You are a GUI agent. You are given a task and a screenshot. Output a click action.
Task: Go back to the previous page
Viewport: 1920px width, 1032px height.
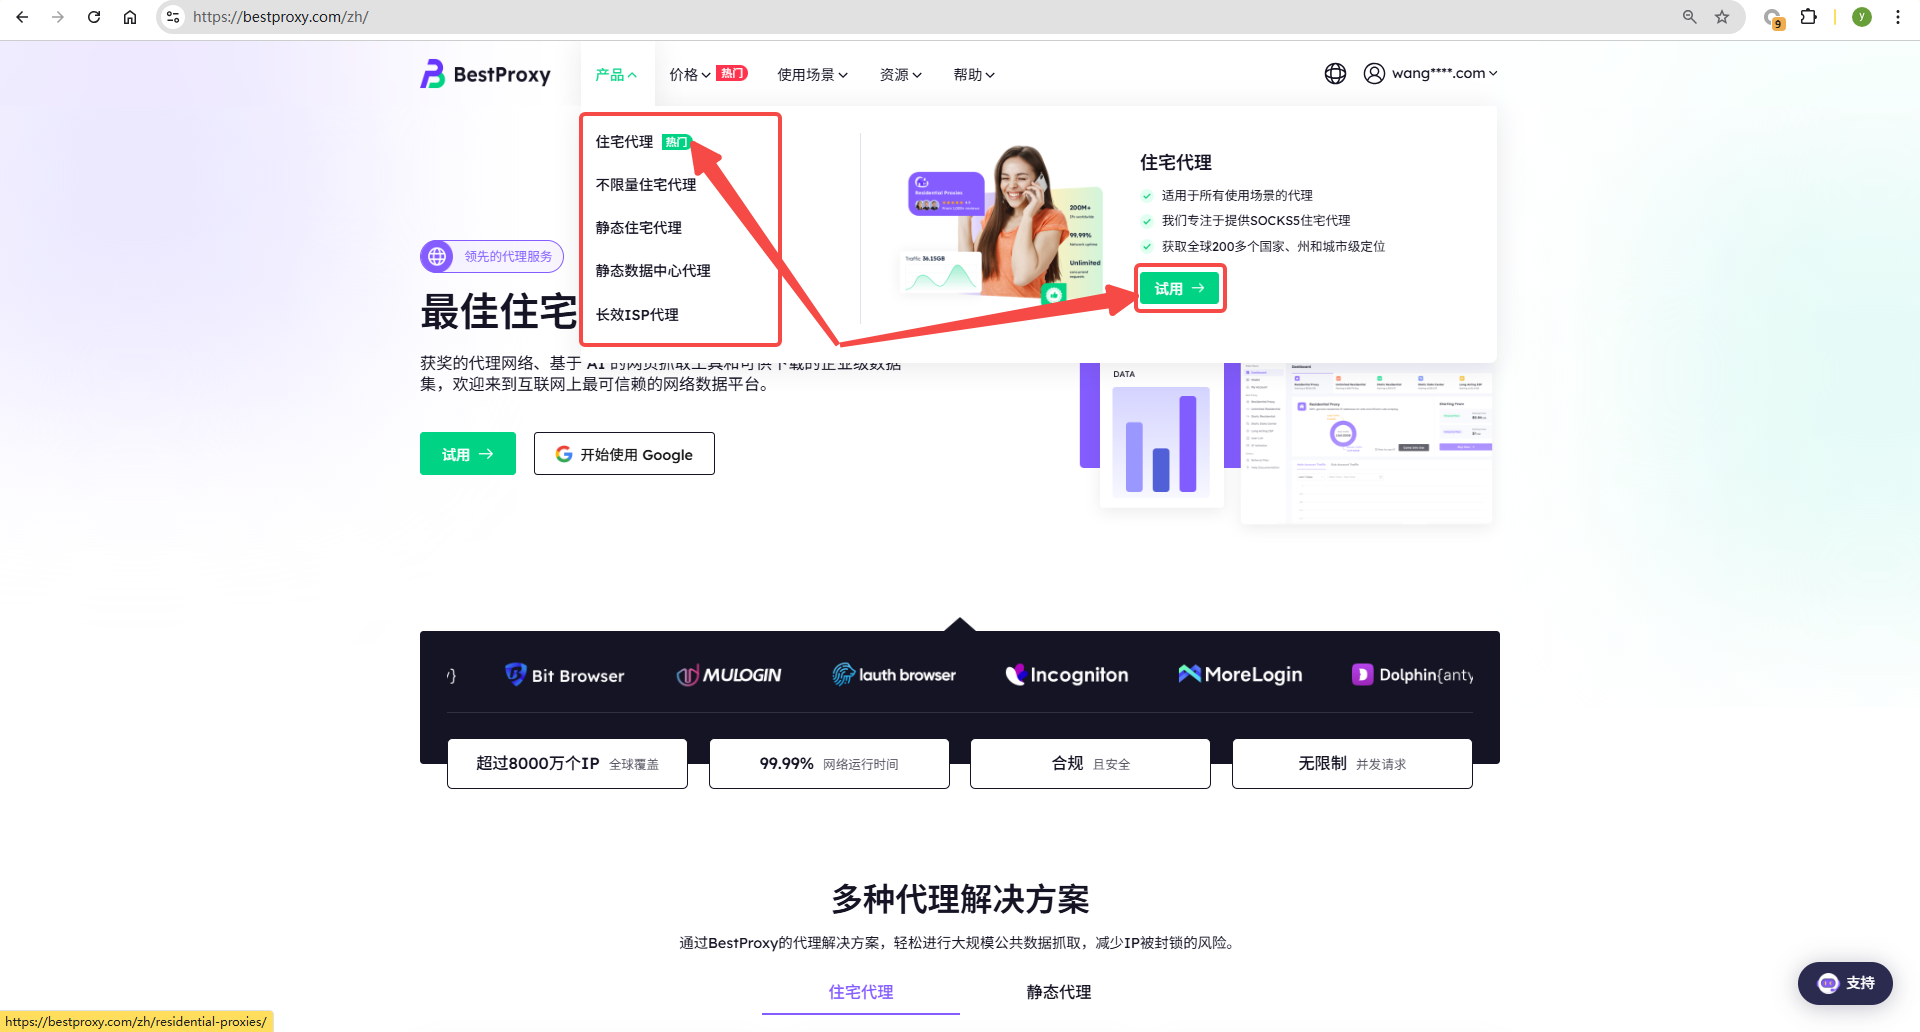click(x=22, y=17)
